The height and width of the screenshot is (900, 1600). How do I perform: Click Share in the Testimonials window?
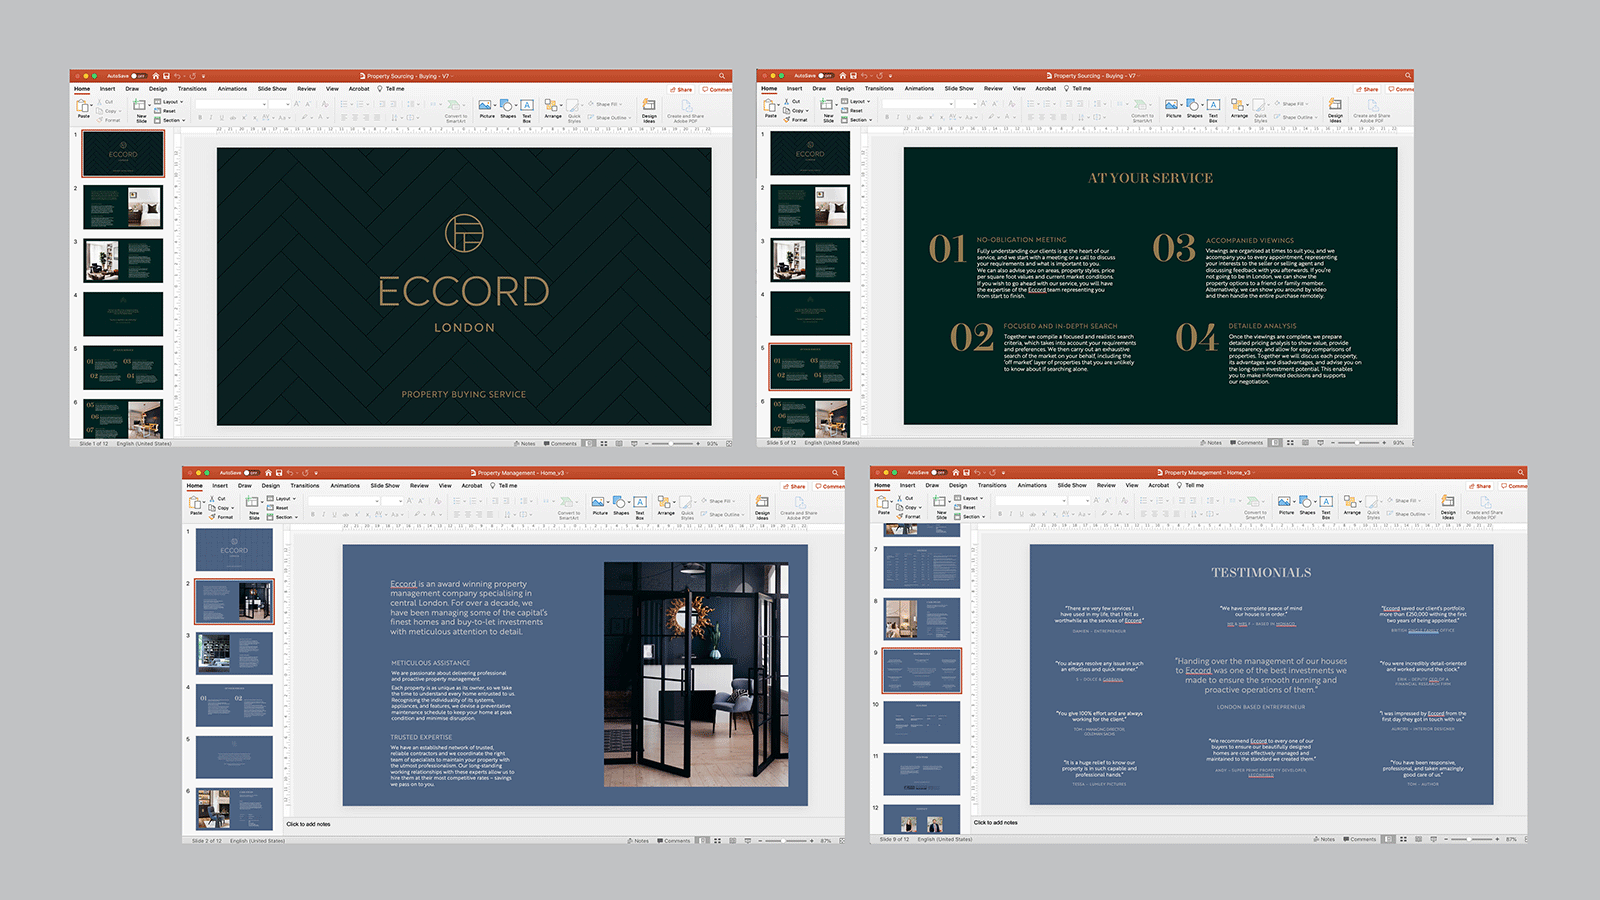[1480, 486]
